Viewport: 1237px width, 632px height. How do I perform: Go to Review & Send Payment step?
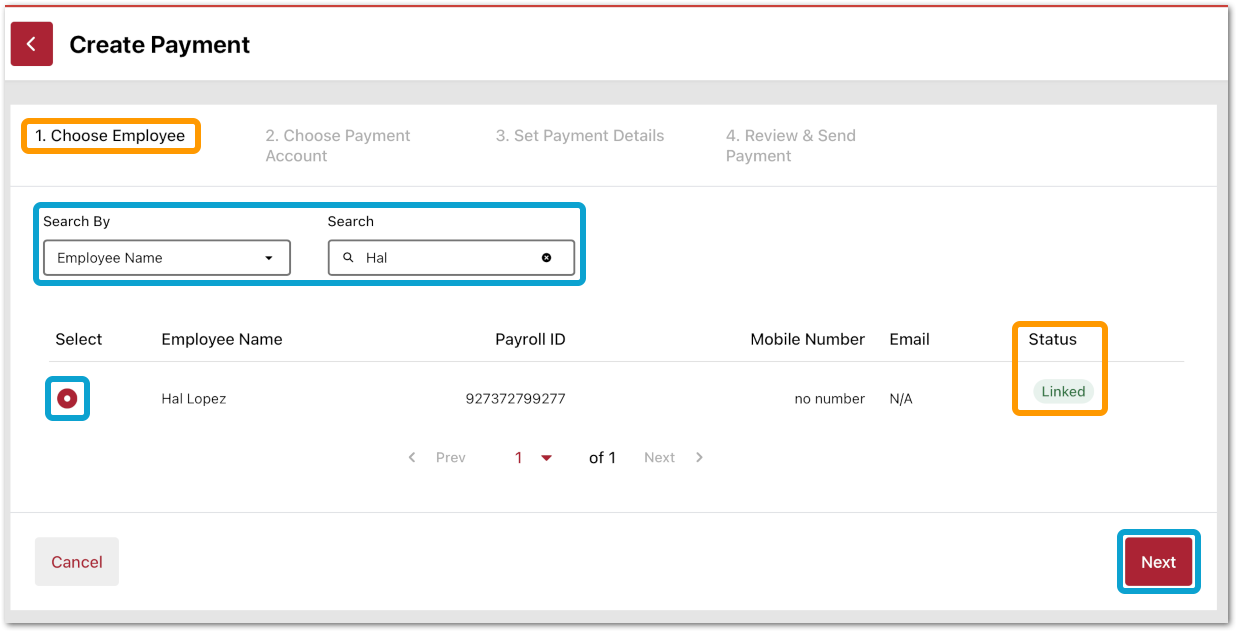click(x=790, y=146)
